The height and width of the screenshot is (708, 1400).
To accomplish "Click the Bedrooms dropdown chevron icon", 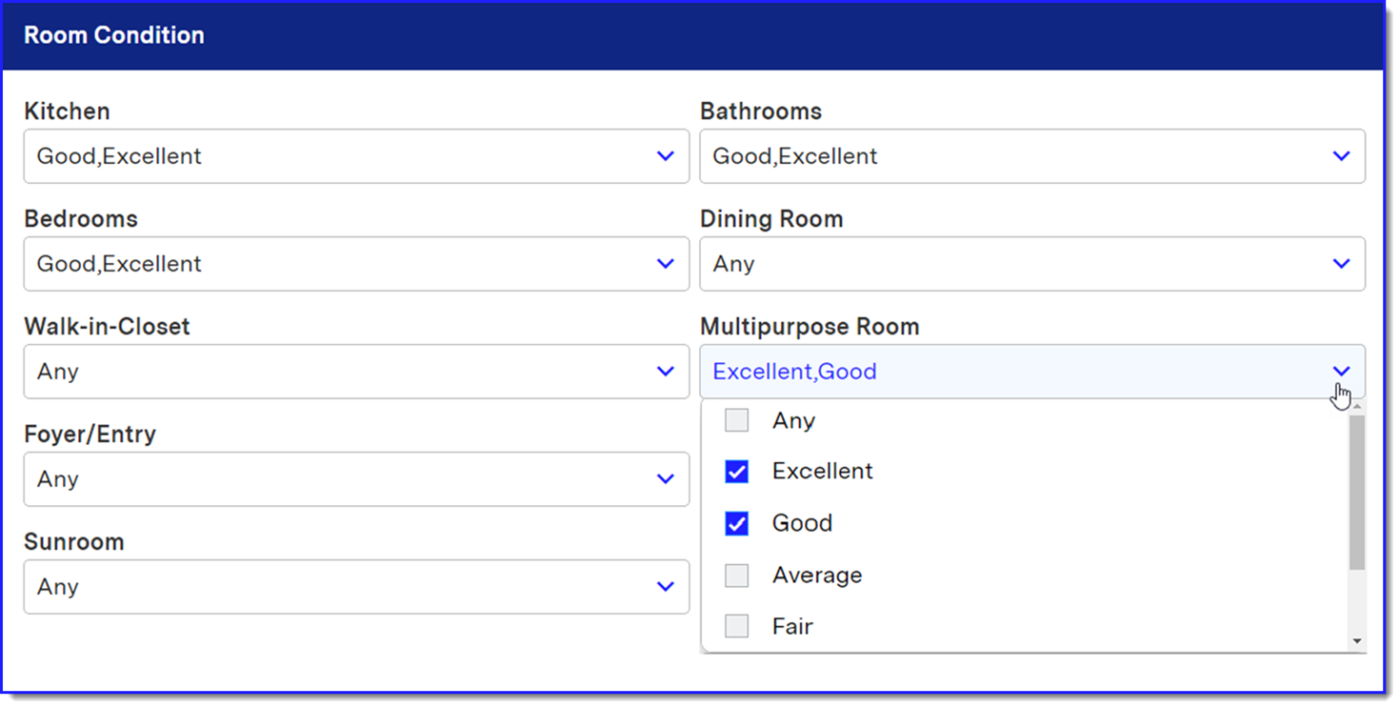I will pos(665,264).
